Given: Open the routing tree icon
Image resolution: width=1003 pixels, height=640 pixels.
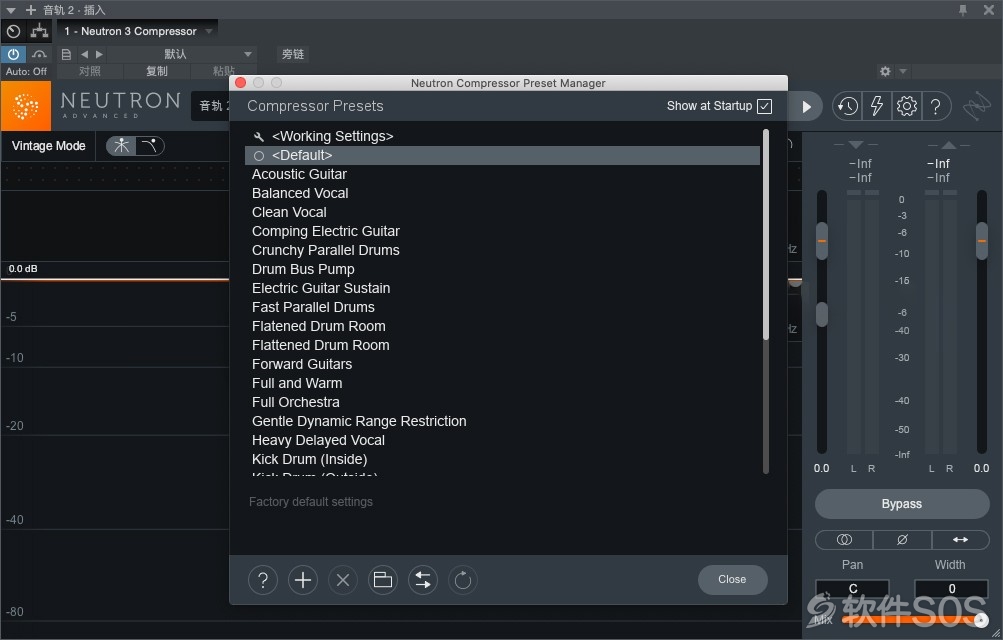Looking at the screenshot, I should tap(40, 31).
